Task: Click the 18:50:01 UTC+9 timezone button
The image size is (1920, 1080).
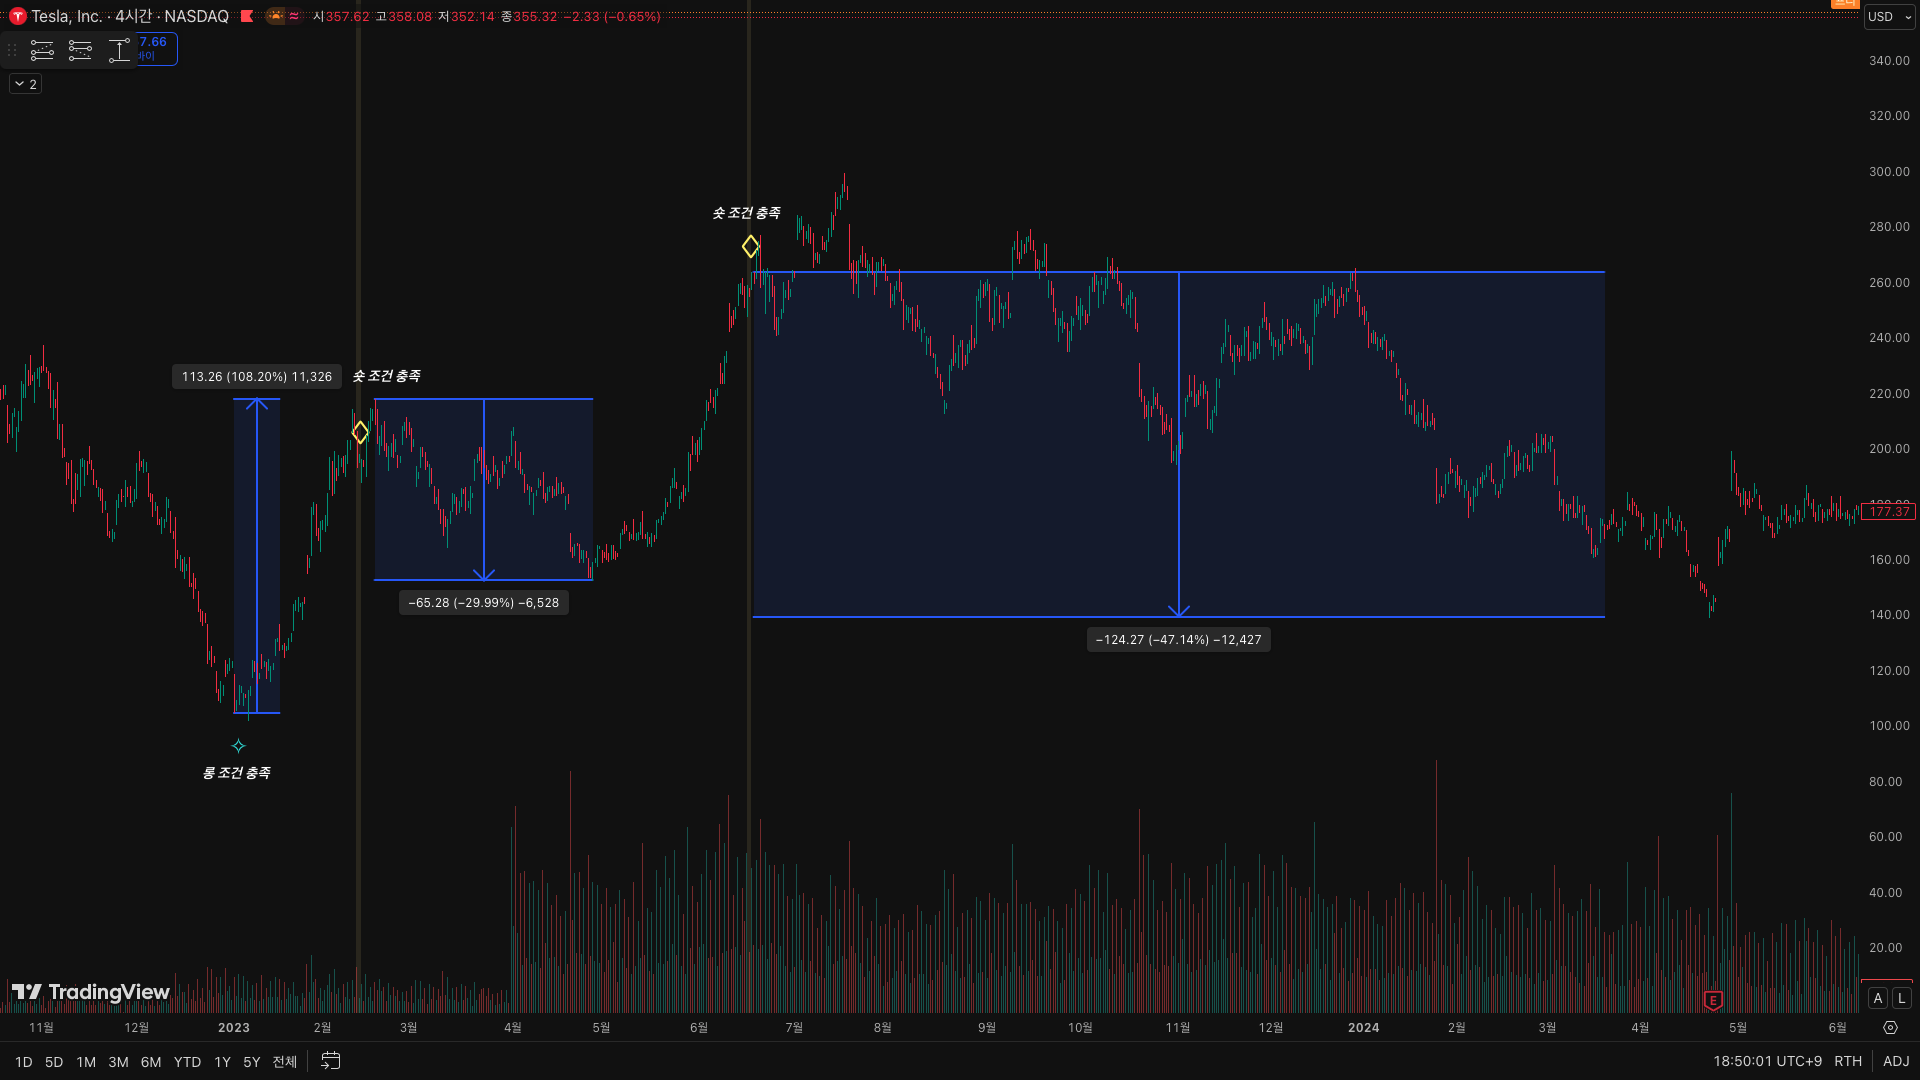Action: [x=1767, y=1061]
